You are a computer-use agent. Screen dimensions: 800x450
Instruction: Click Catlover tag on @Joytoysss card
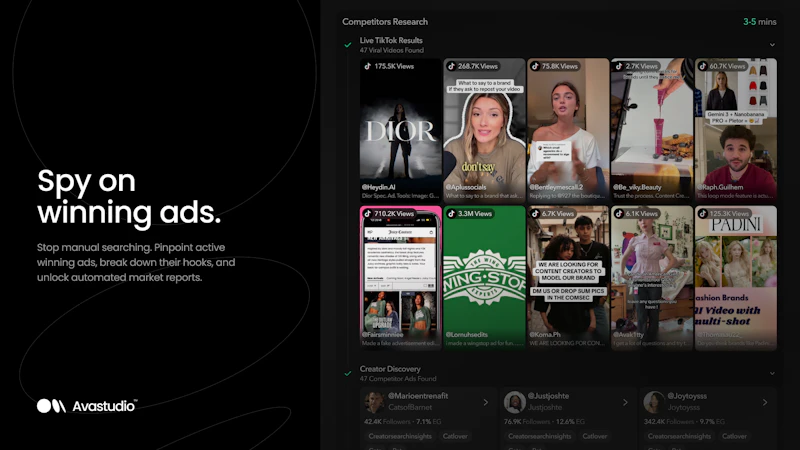coord(735,436)
